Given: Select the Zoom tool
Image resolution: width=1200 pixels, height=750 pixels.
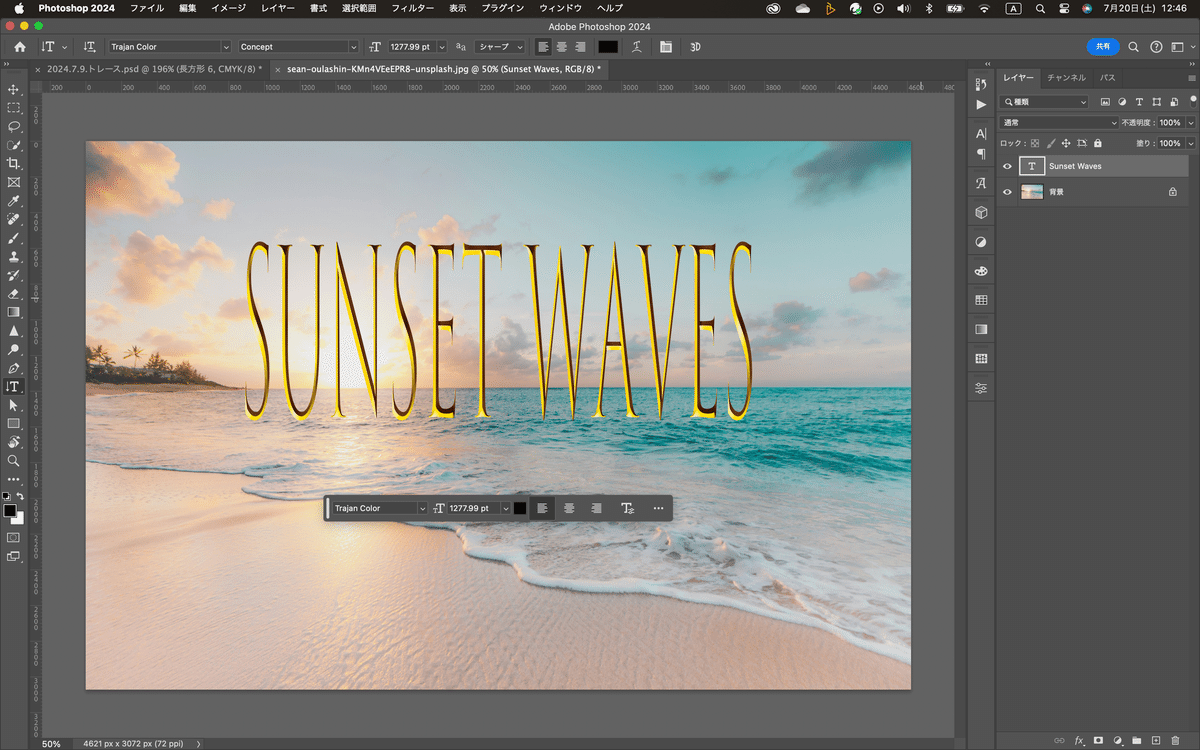Looking at the screenshot, I should click(13, 461).
